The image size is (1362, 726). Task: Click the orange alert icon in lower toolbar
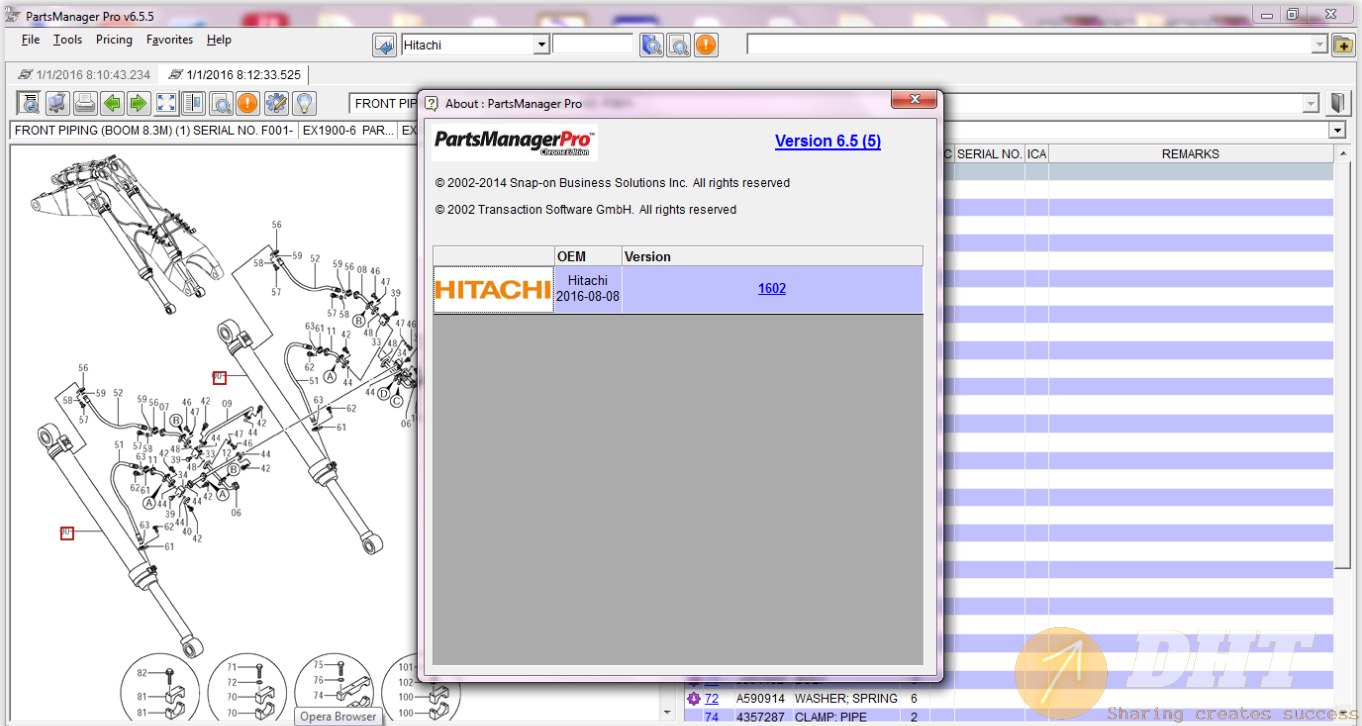coord(248,103)
